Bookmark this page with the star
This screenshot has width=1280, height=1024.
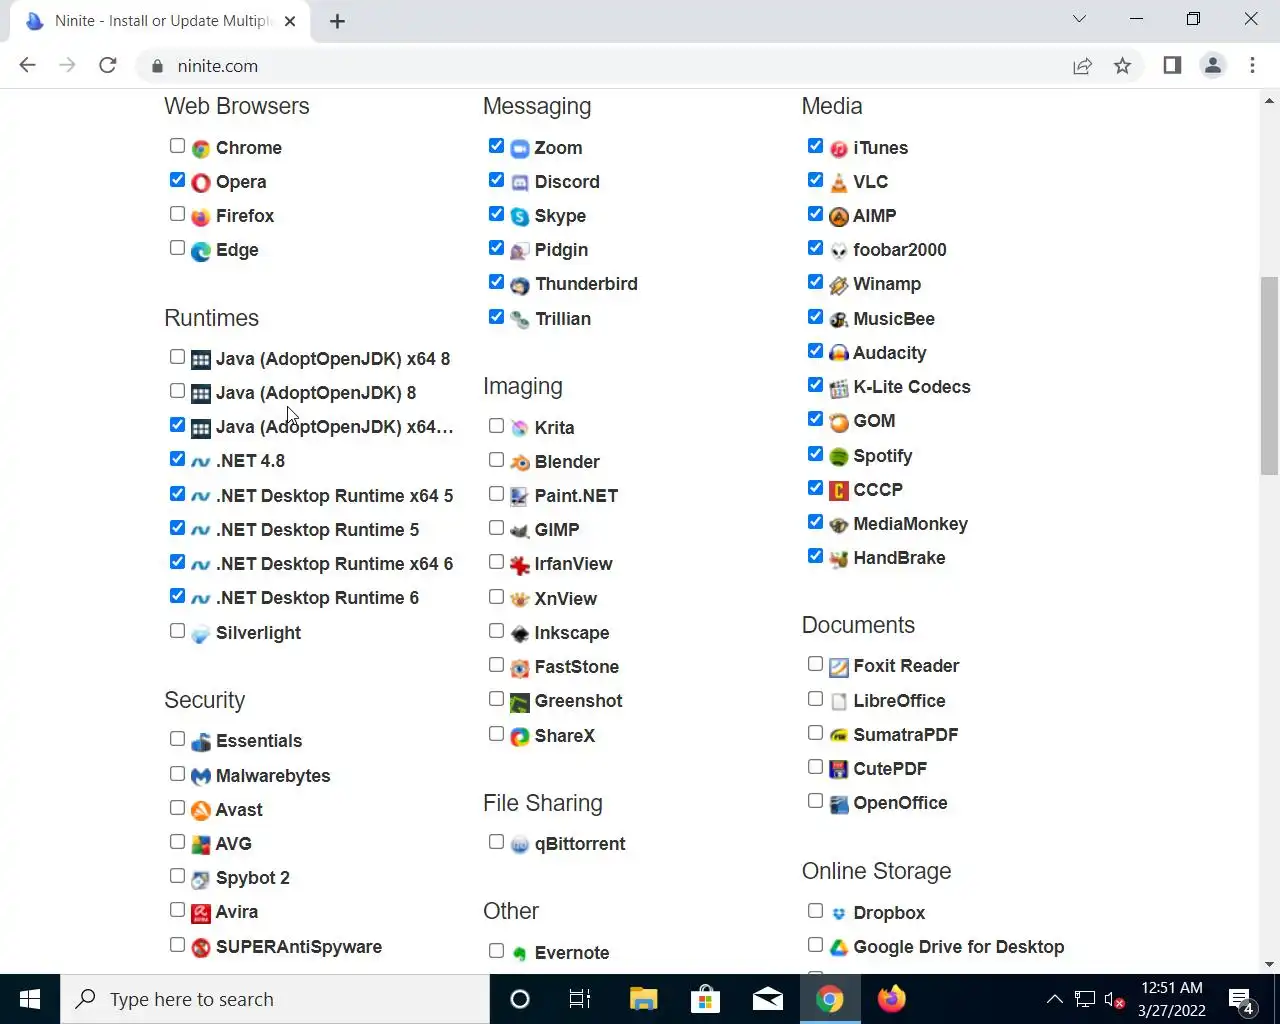tap(1122, 66)
